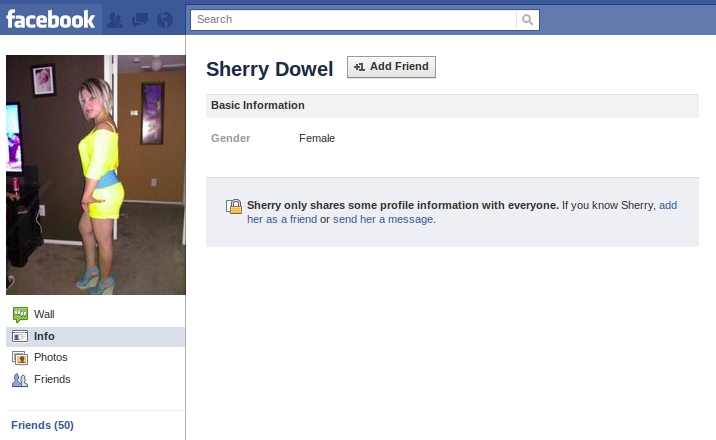
Task: Open friend requests icon in header
Action: tap(115, 20)
